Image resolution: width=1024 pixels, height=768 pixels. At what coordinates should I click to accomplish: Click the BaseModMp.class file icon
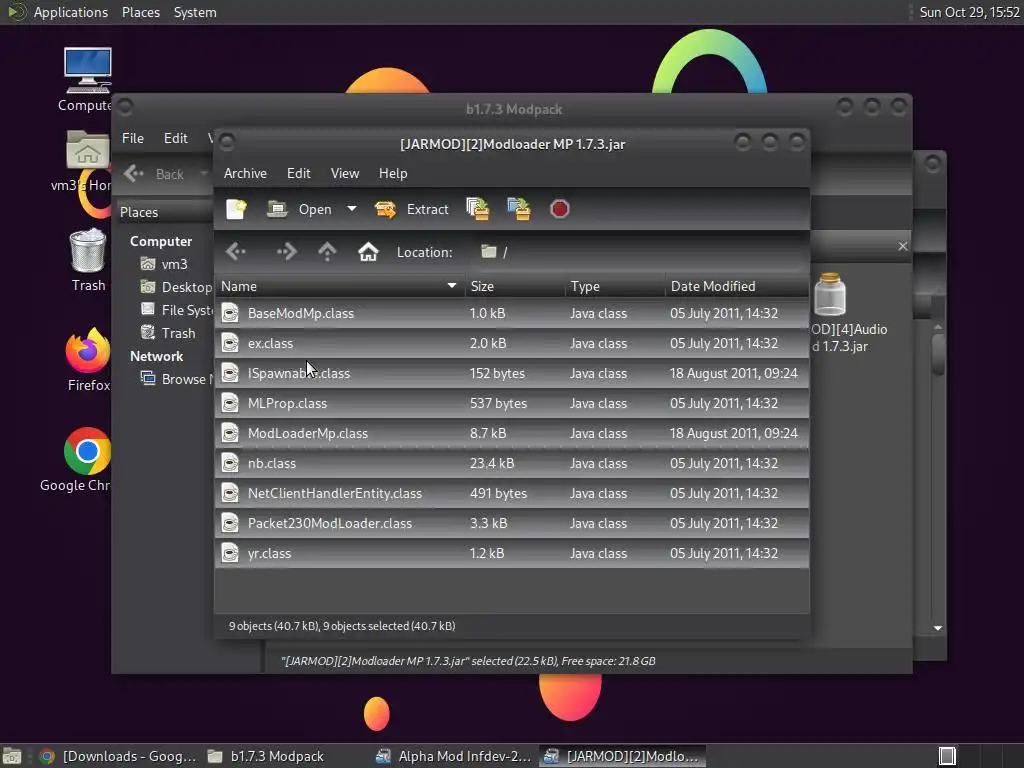click(x=230, y=313)
